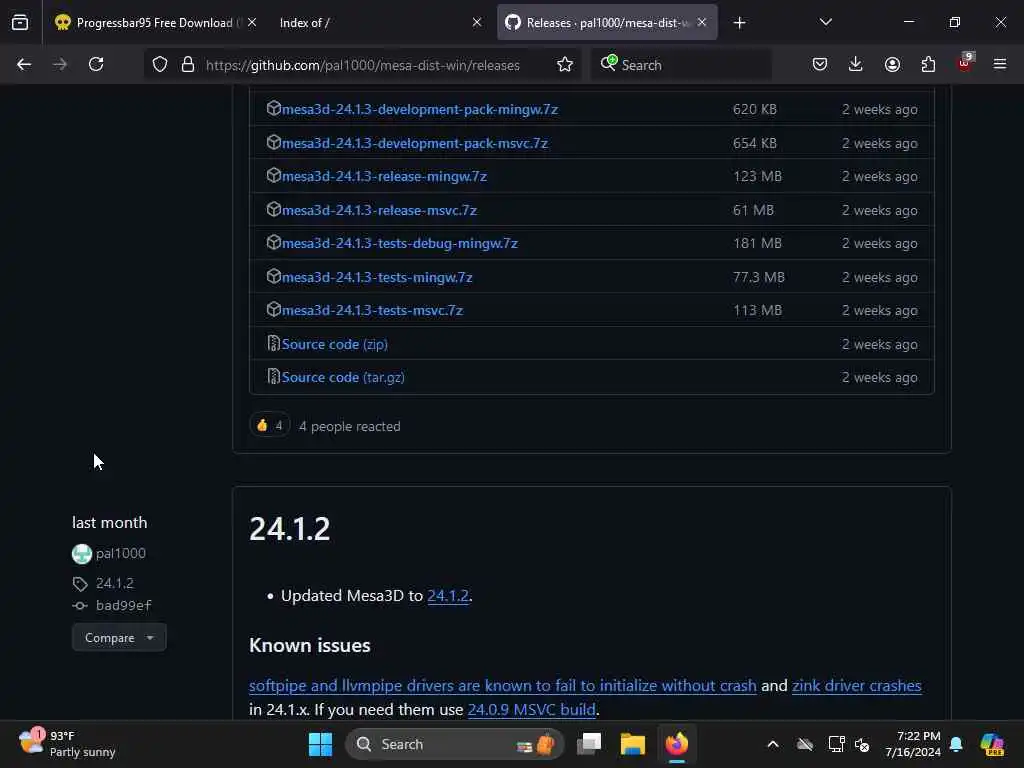This screenshot has height=768, width=1024.
Task: Click the 620 KB size value
Action: pos(755,109)
